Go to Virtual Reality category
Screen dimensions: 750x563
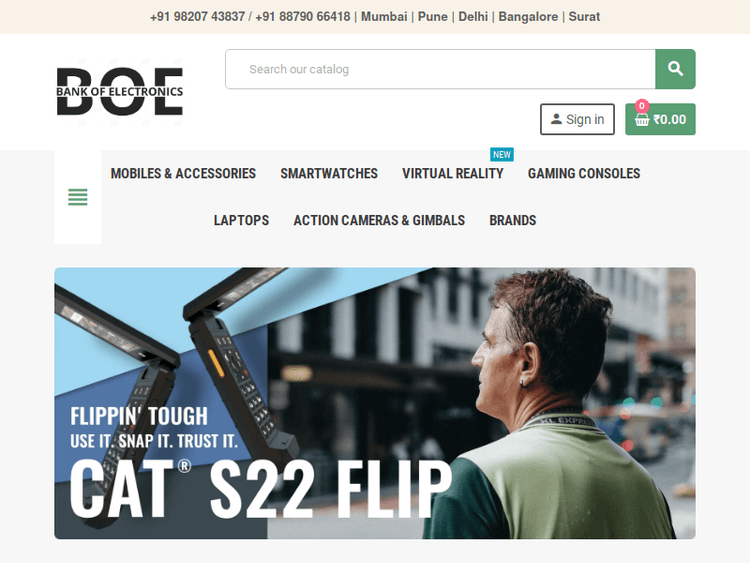[452, 173]
